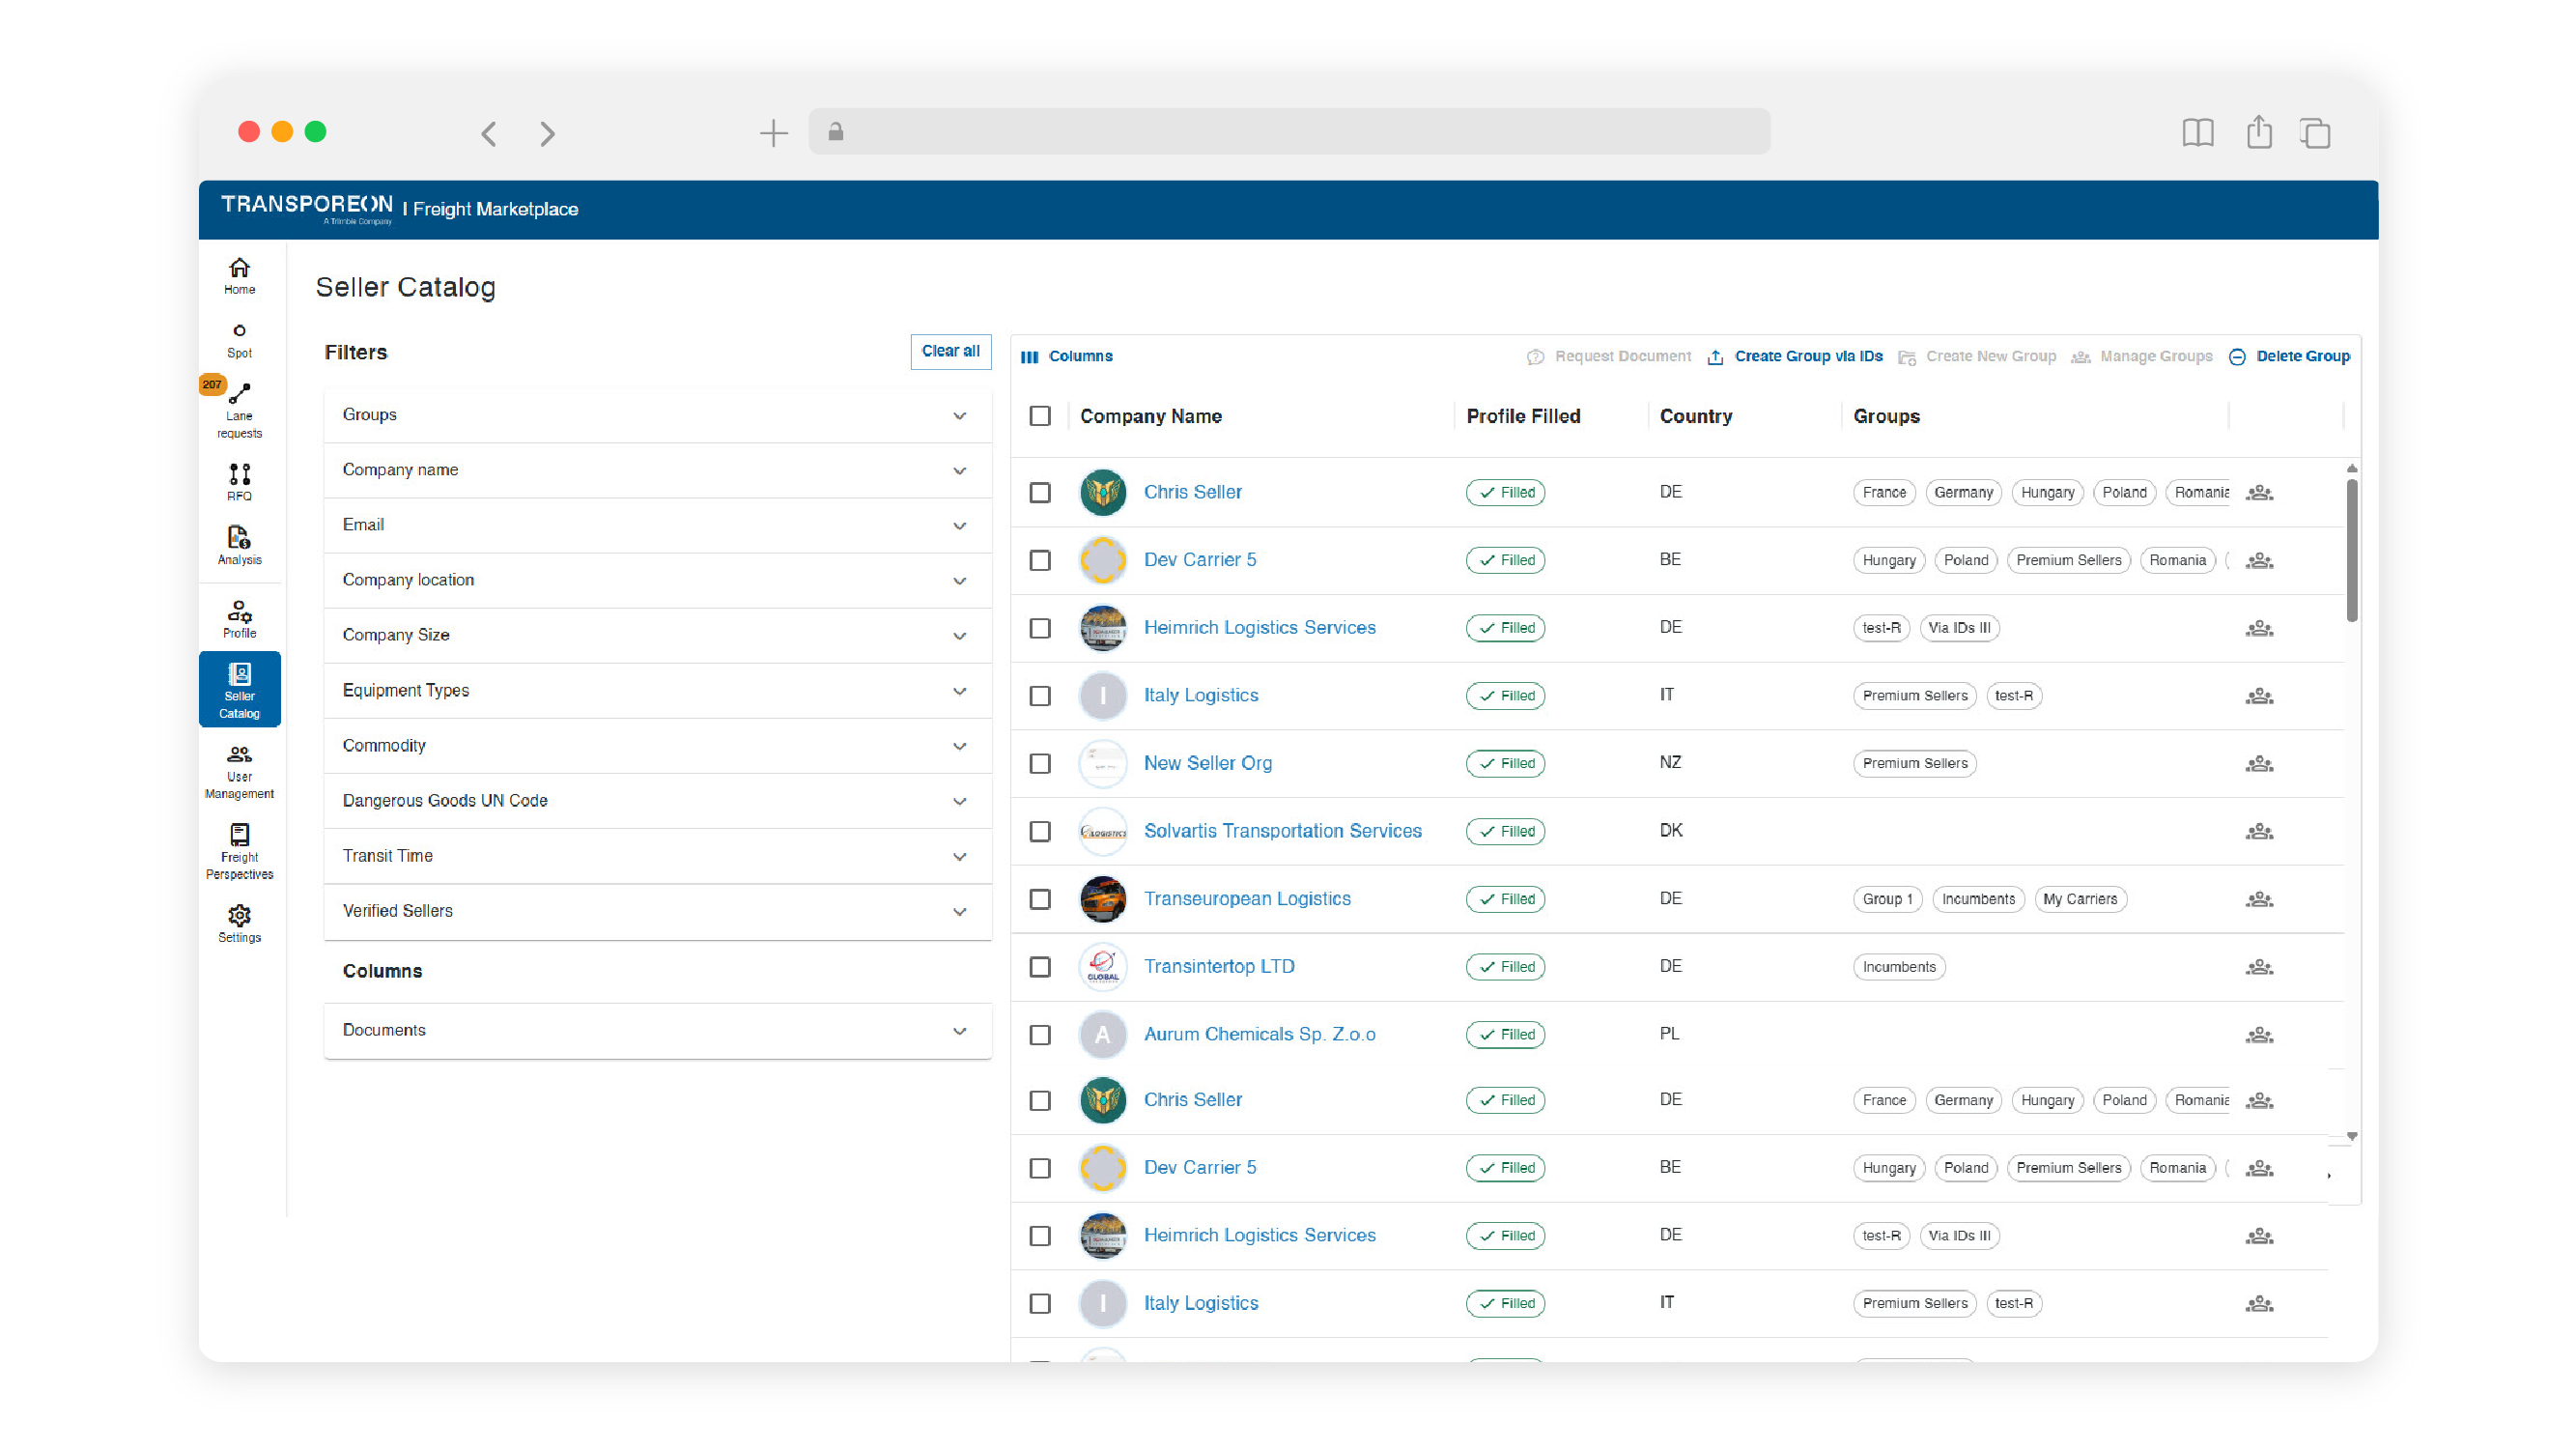This screenshot has width=2576, height=1450.
Task: Open the Home sidebar icon
Action: 239,275
